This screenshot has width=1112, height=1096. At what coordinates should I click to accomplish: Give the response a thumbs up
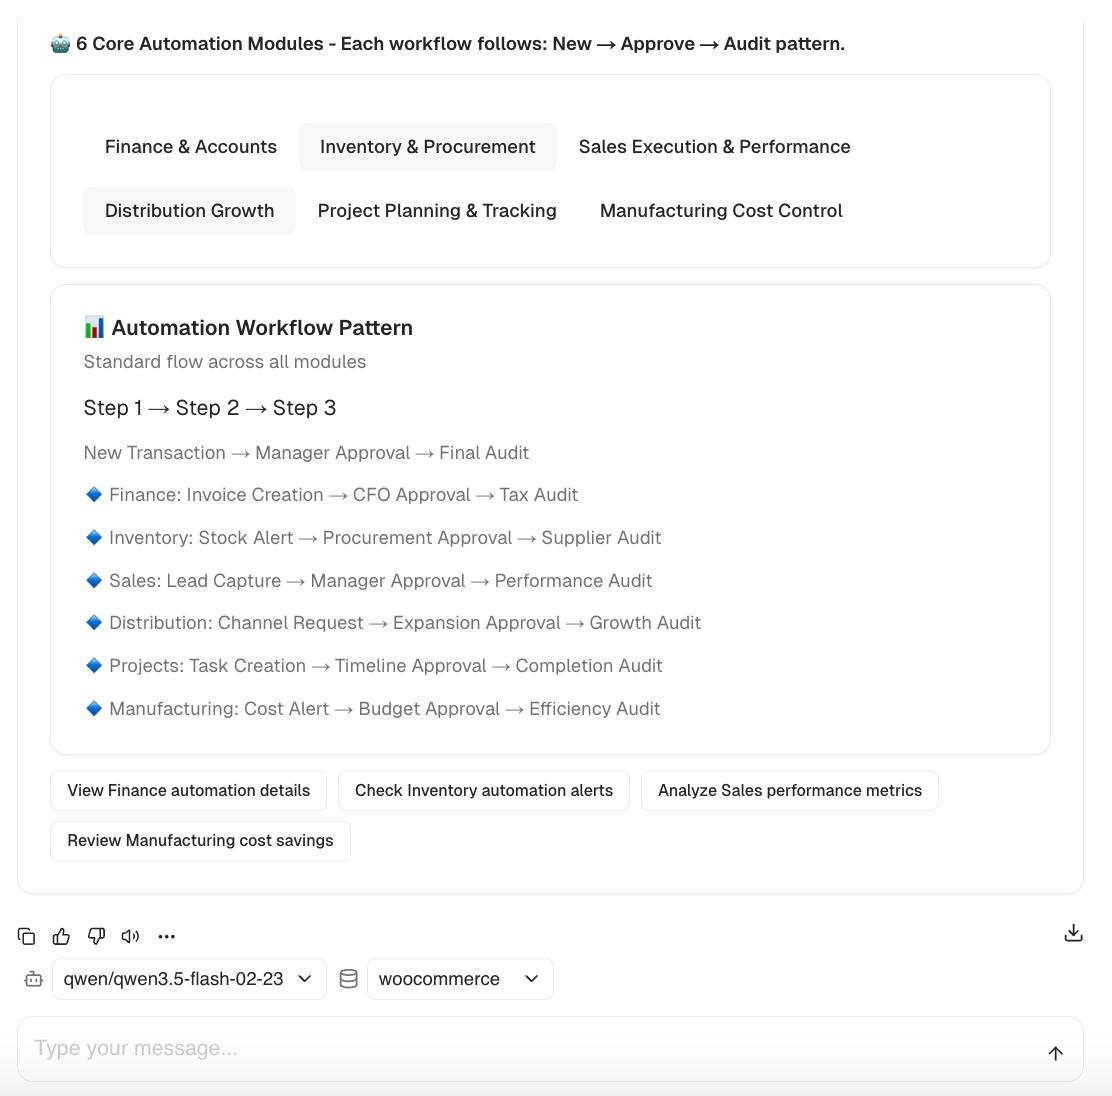pyautogui.click(x=61, y=936)
